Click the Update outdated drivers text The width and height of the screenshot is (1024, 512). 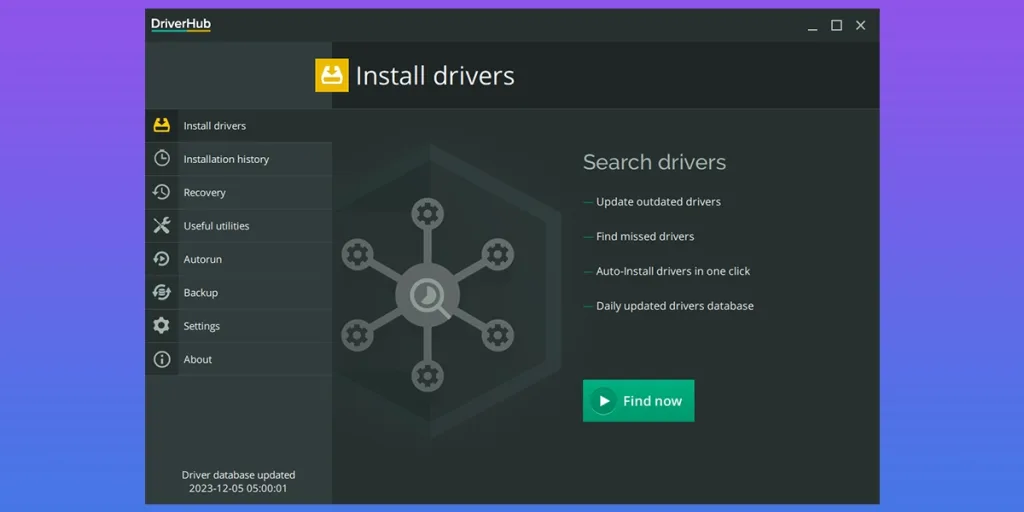[658, 202]
